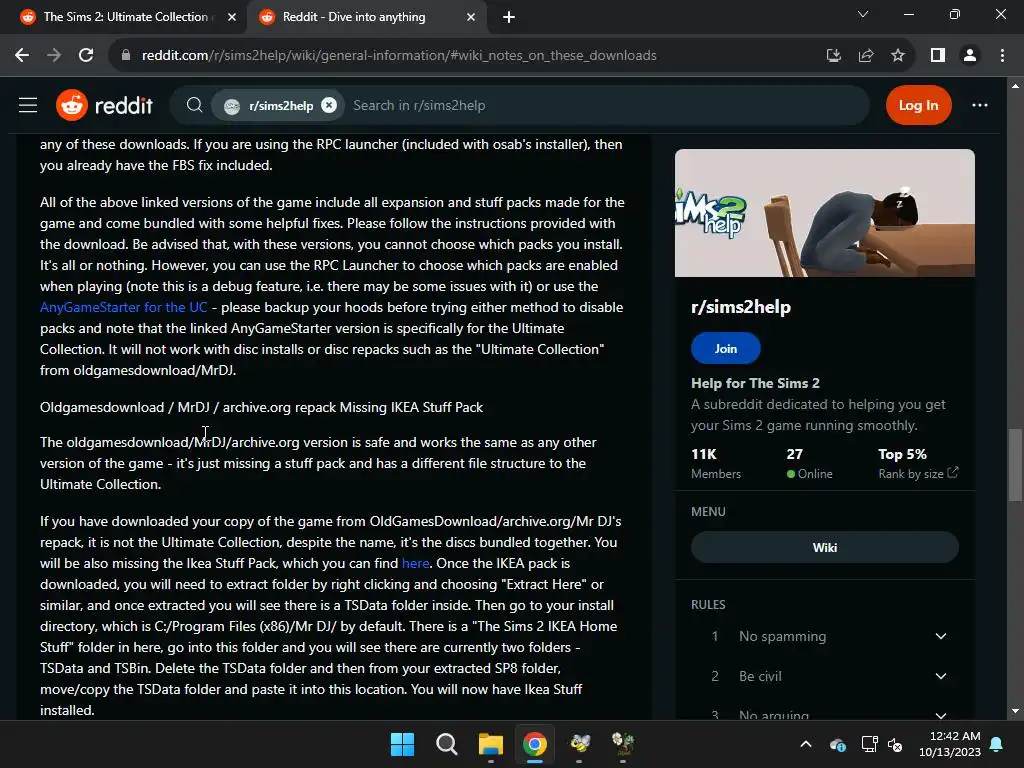The width and height of the screenshot is (1024, 768).
Task: Open notifications bell icon
Action: point(997,744)
